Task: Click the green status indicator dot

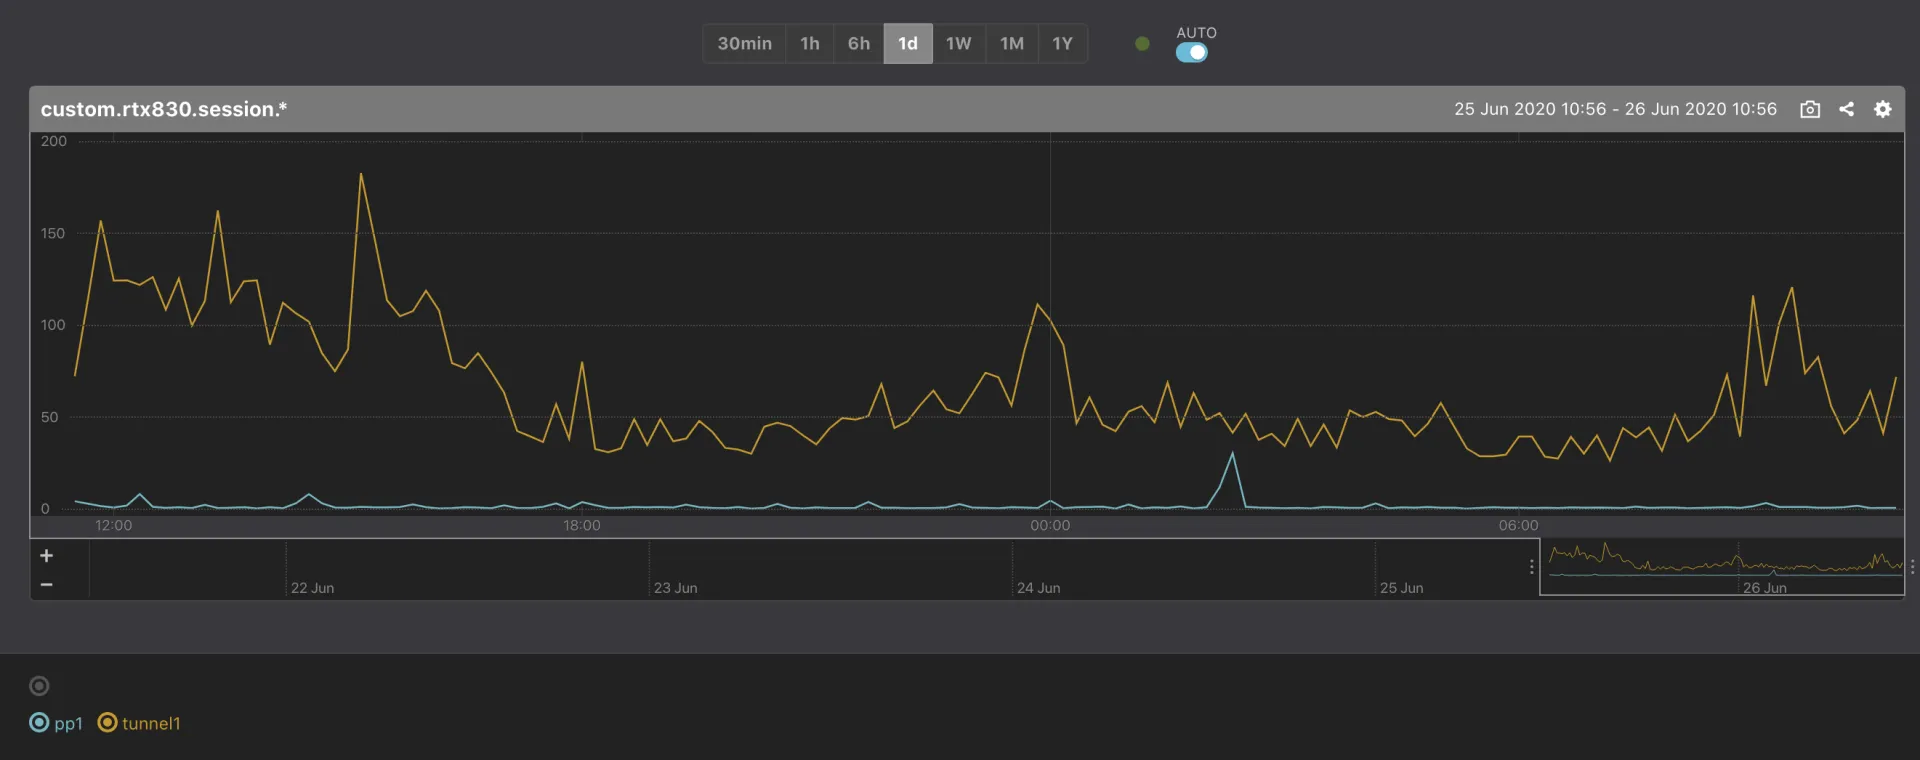Action: click(x=1142, y=44)
